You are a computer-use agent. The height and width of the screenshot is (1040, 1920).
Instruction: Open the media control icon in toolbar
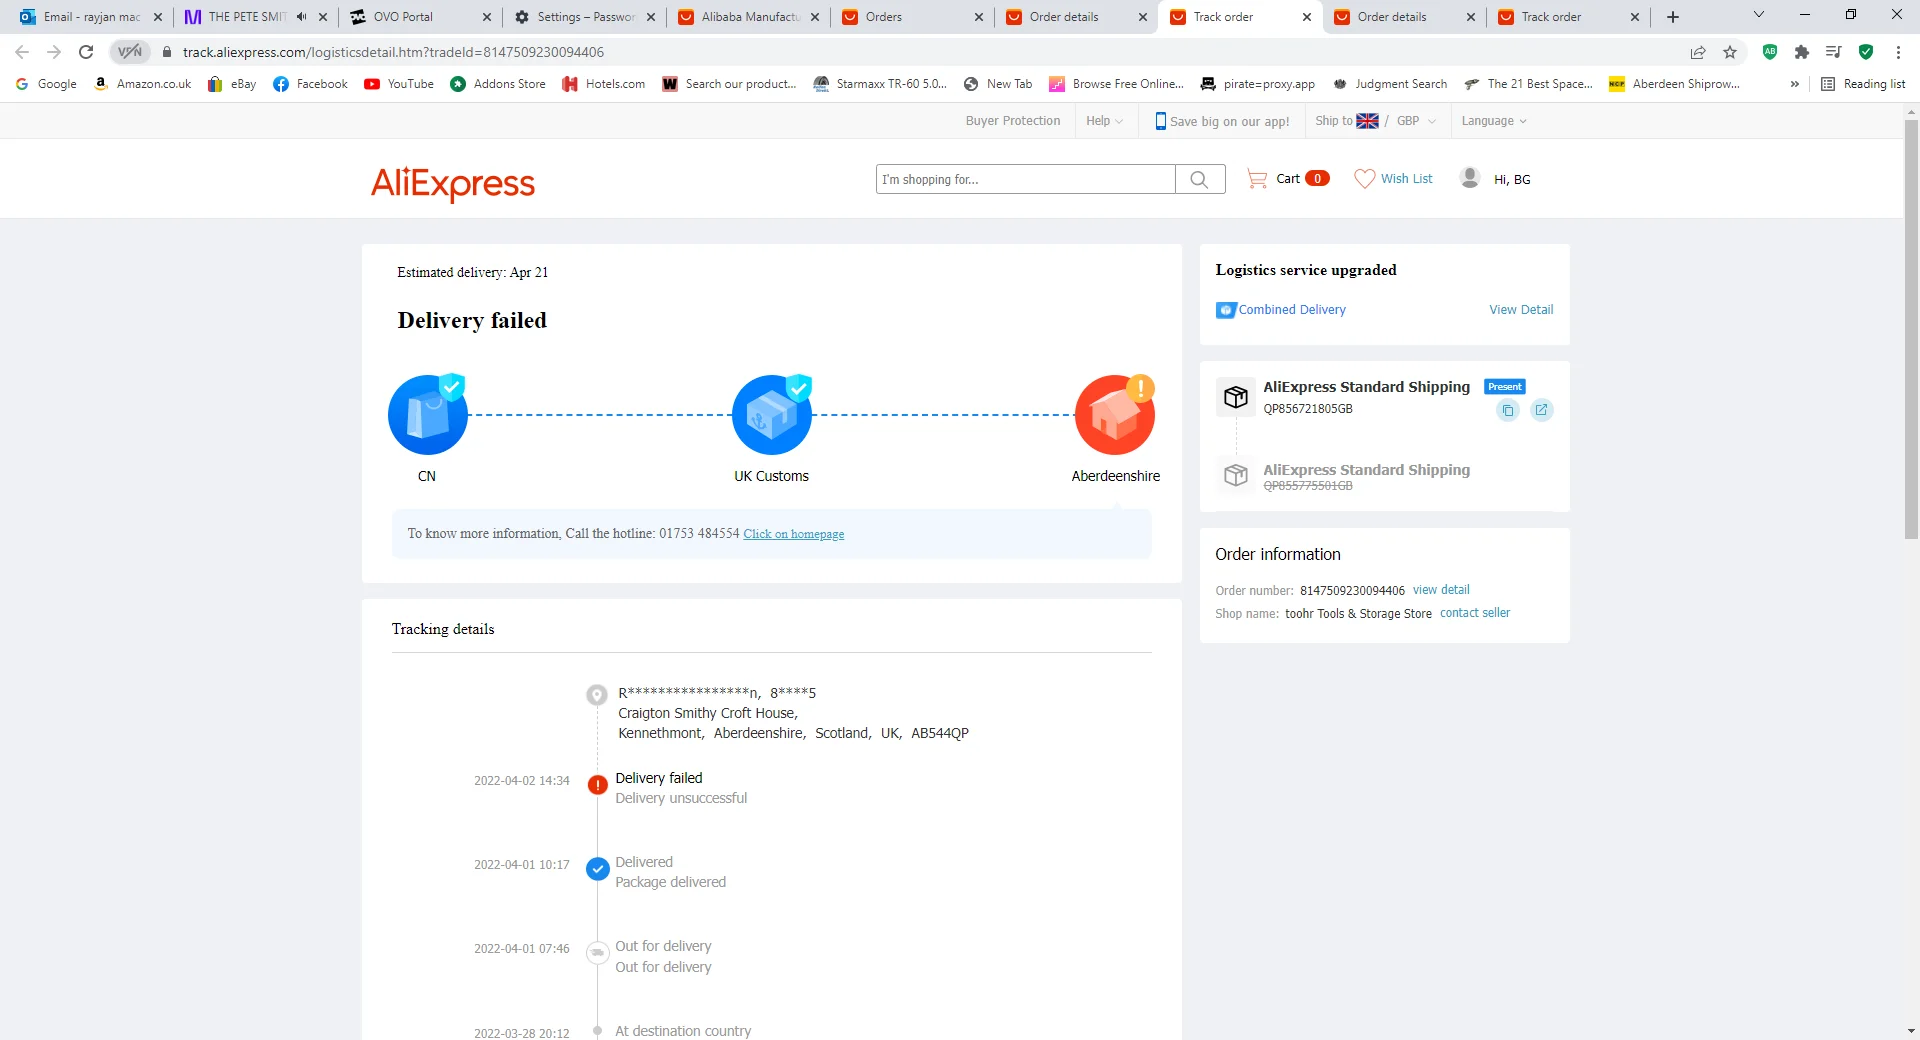(1834, 52)
